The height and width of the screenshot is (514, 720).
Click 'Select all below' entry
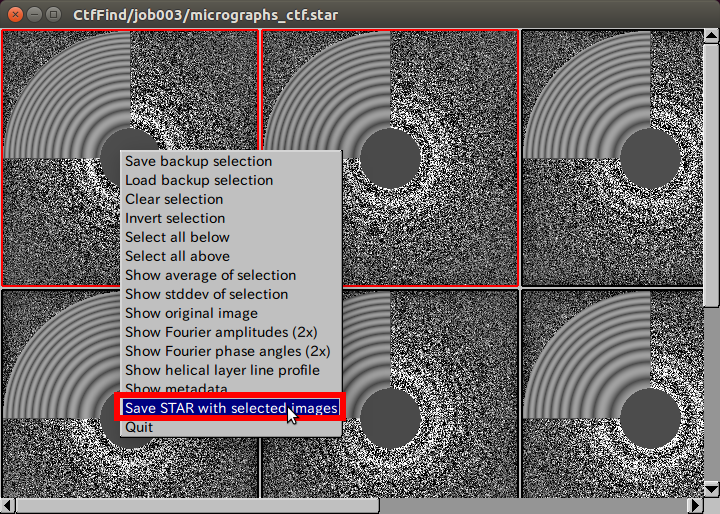(x=177, y=237)
